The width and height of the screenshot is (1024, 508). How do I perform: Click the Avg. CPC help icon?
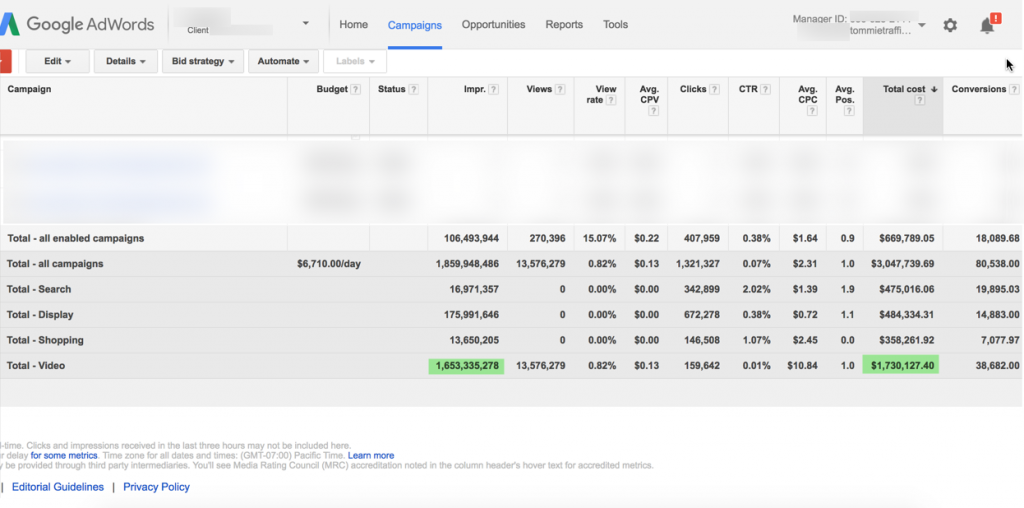(812, 111)
